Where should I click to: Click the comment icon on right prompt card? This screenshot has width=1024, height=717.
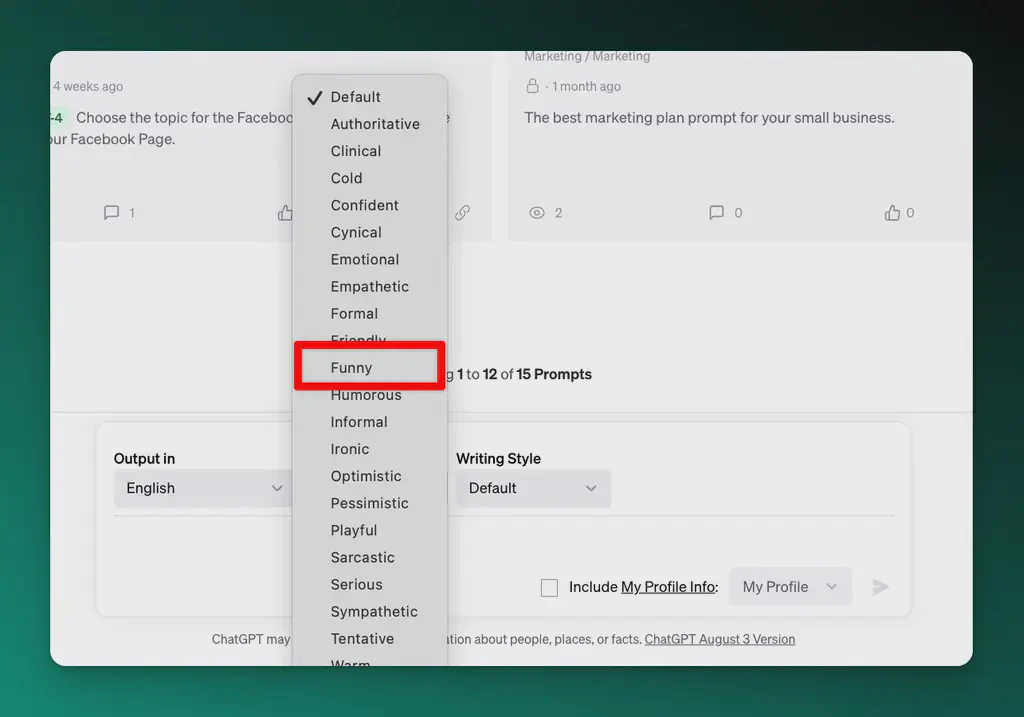tap(716, 213)
